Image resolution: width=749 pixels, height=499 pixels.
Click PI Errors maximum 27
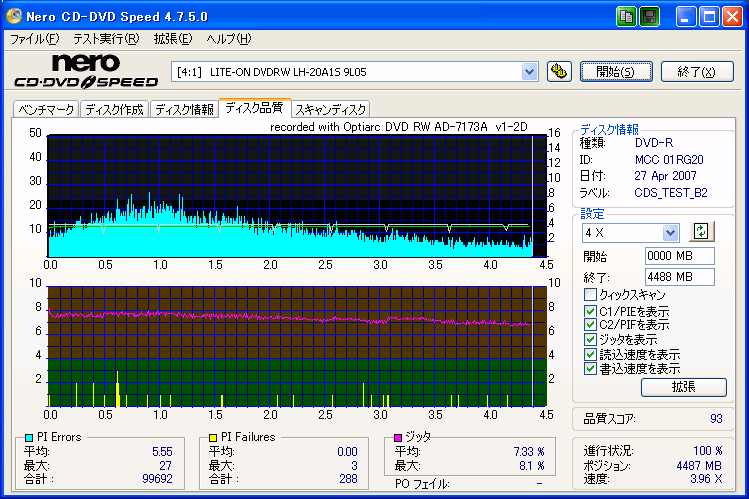165,466
